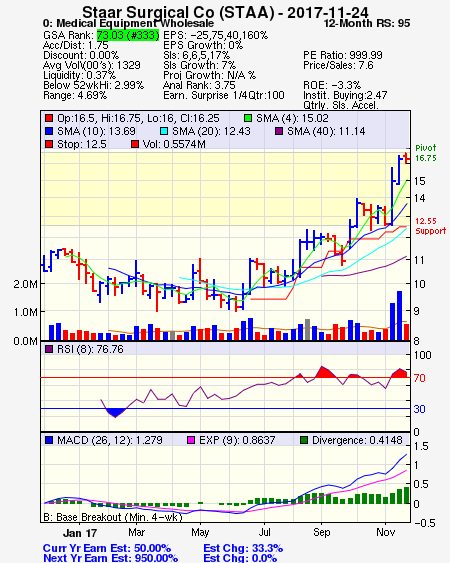
Task: Click the EPS Growth: 0% text
Action: (203, 45)
